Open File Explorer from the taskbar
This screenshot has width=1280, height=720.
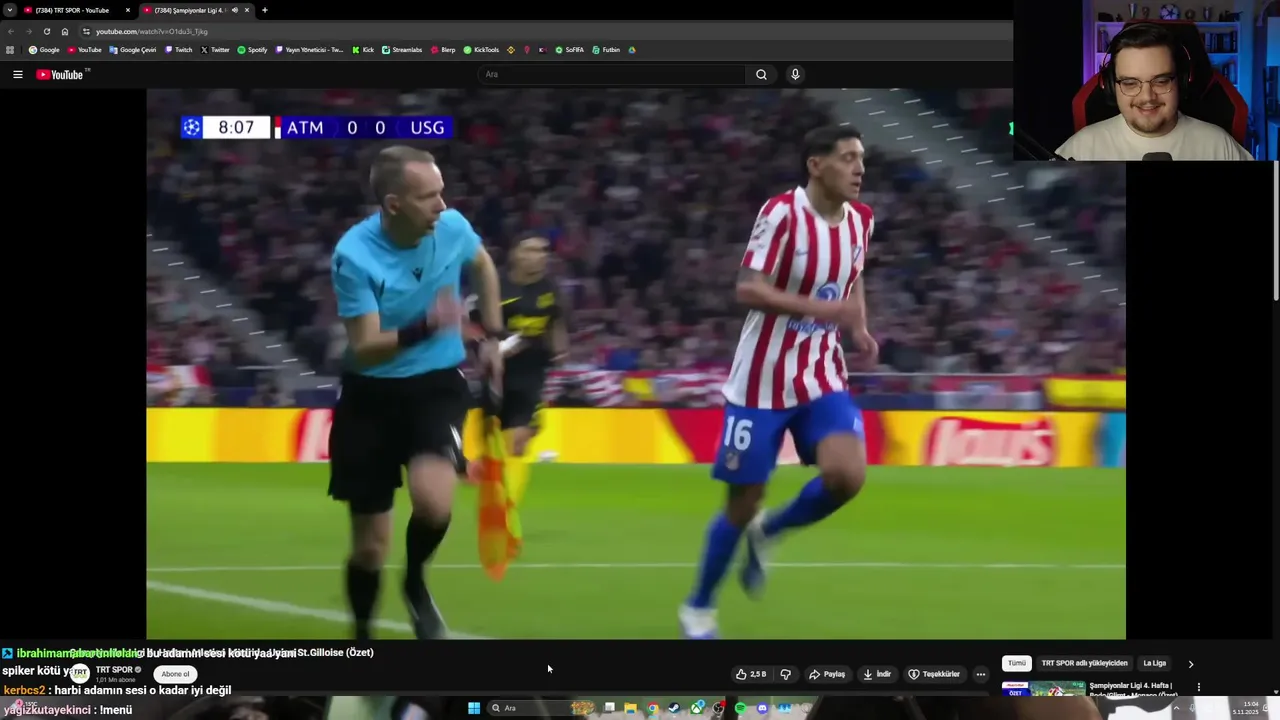coord(630,708)
